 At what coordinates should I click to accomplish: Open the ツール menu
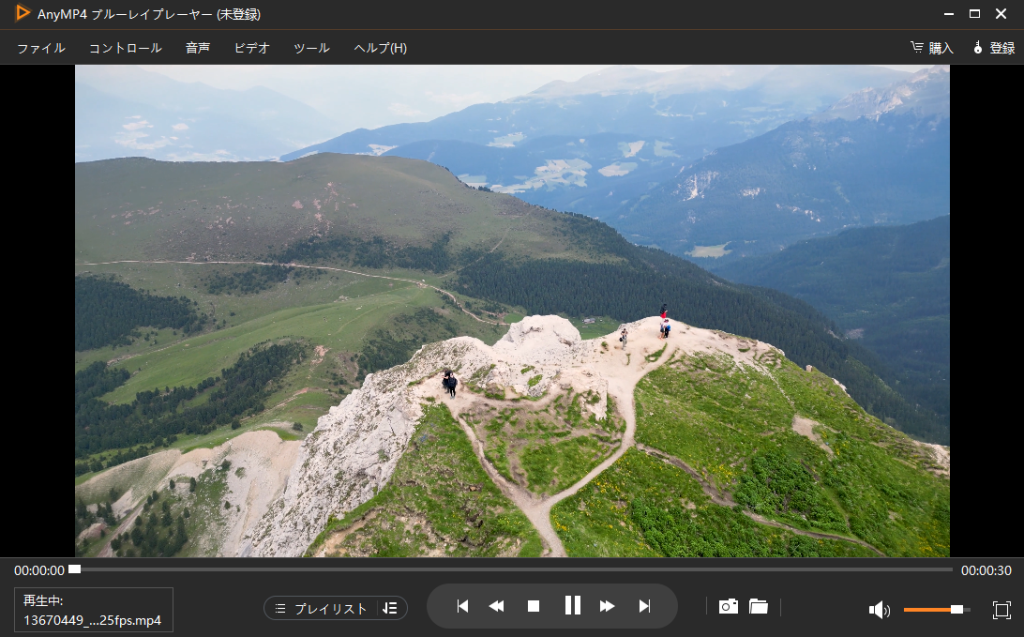(x=312, y=48)
